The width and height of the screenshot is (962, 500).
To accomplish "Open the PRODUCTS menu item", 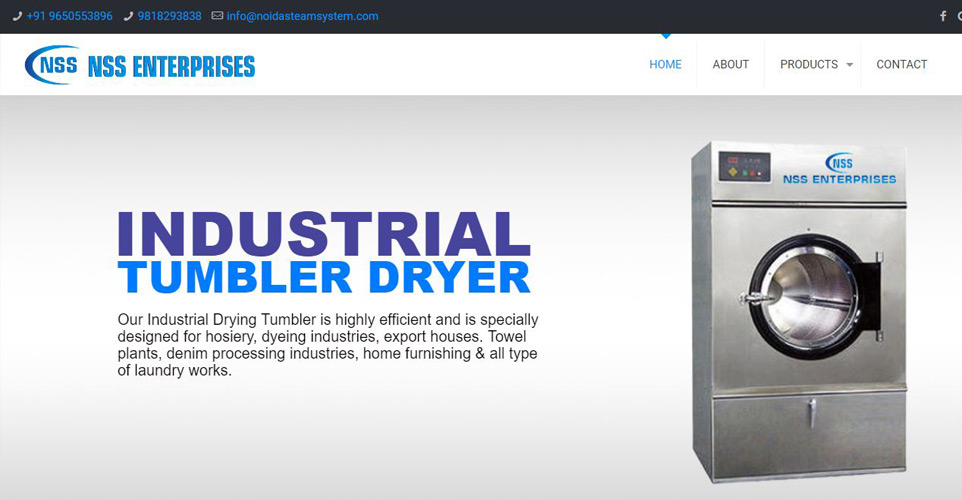I will coord(809,64).
